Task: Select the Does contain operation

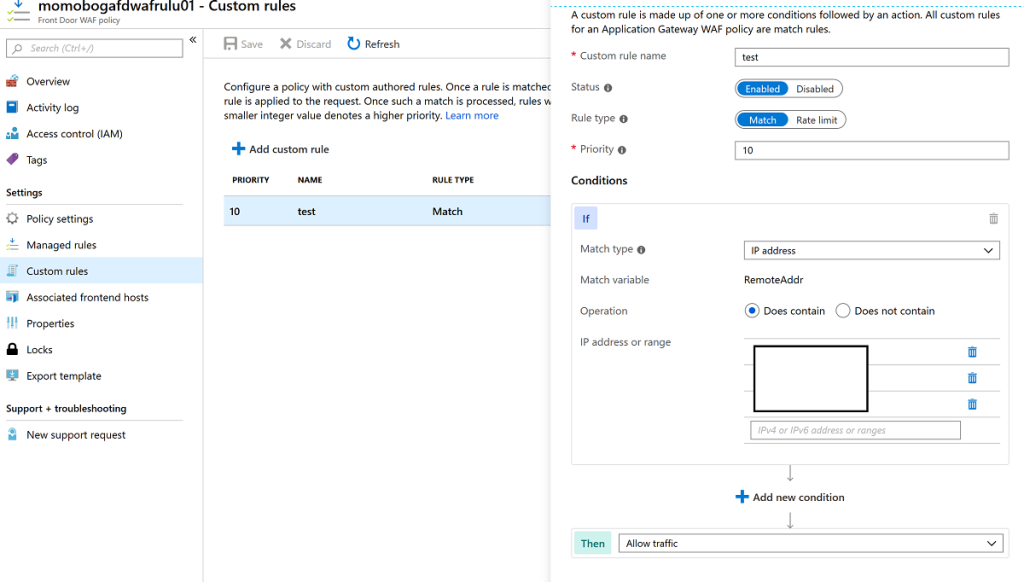Action: [752, 311]
